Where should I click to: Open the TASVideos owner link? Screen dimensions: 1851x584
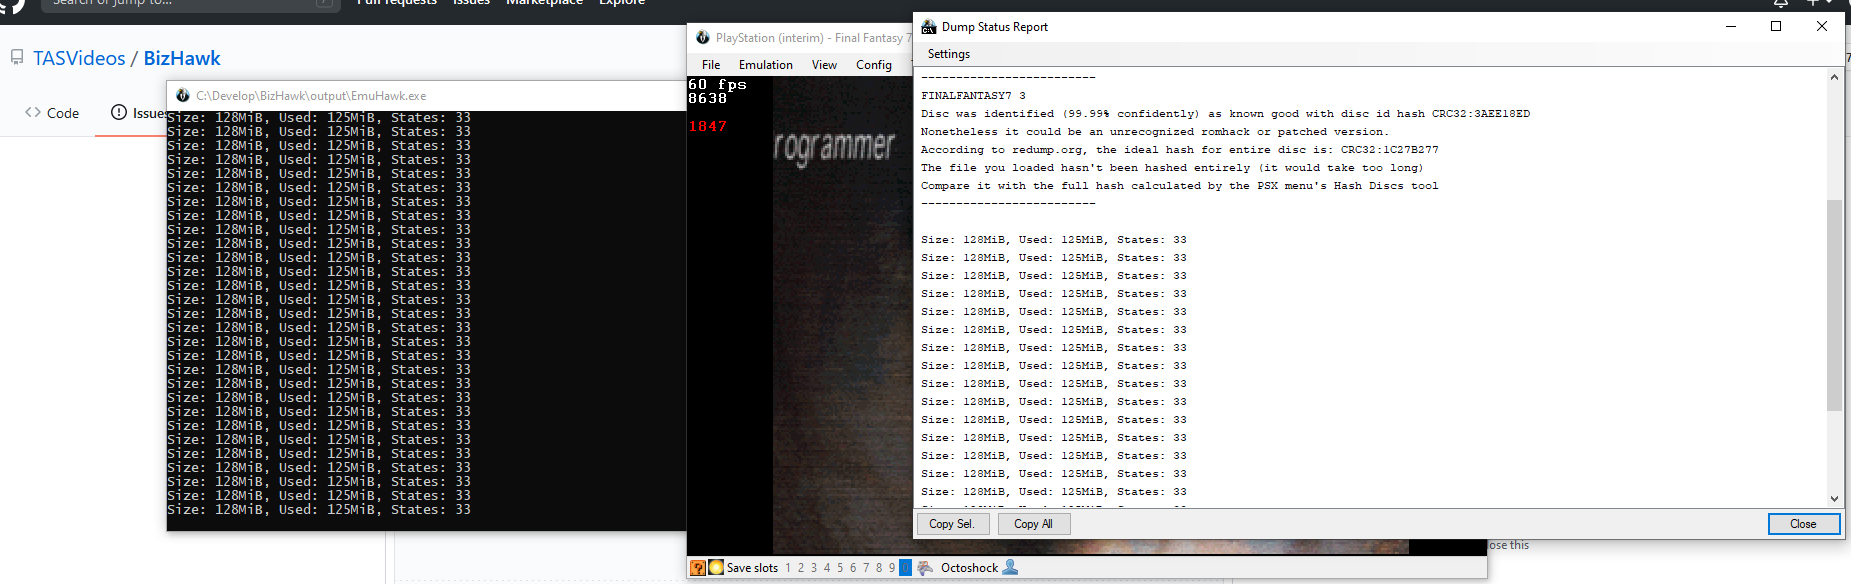(x=79, y=58)
